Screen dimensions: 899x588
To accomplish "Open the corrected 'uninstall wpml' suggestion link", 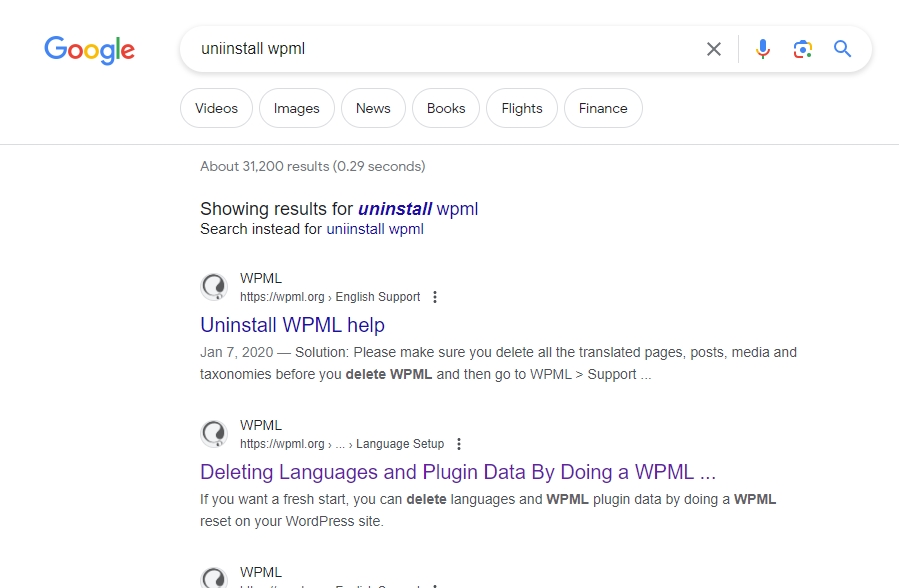I will click(418, 209).
